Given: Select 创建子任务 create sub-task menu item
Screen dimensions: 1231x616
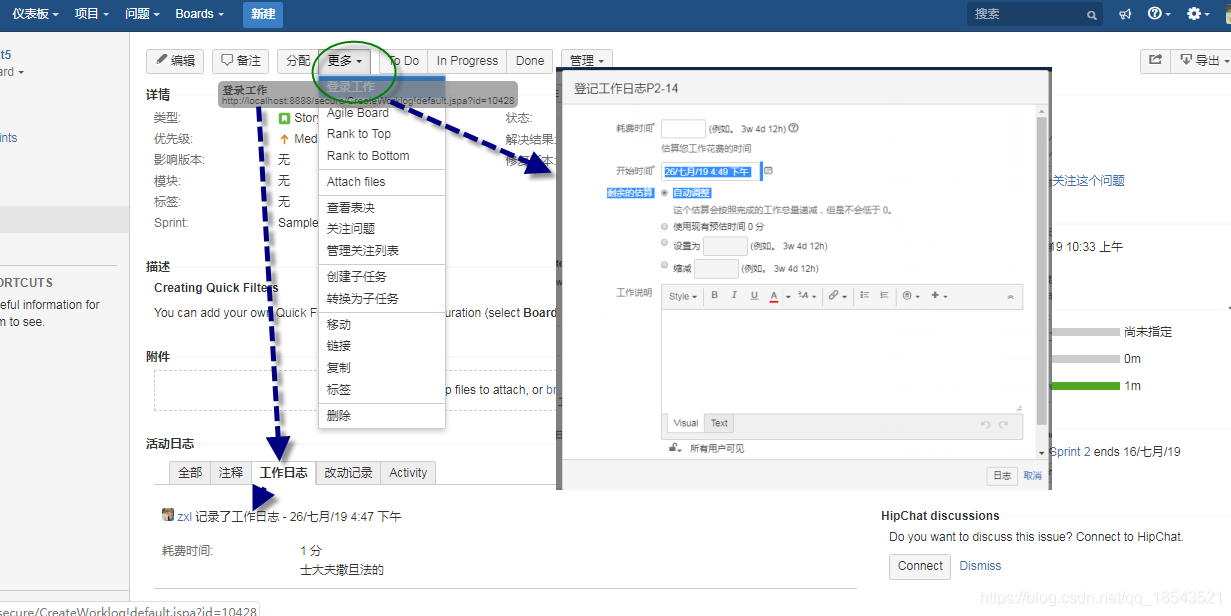Looking at the screenshot, I should [x=381, y=277].
